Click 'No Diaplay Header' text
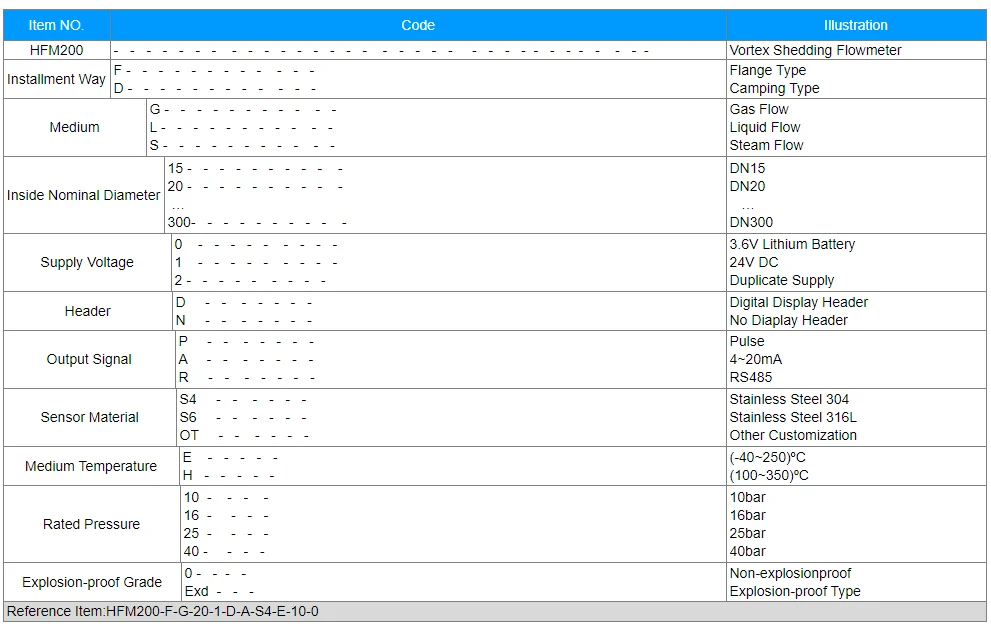The height and width of the screenshot is (626, 991). 788,321
